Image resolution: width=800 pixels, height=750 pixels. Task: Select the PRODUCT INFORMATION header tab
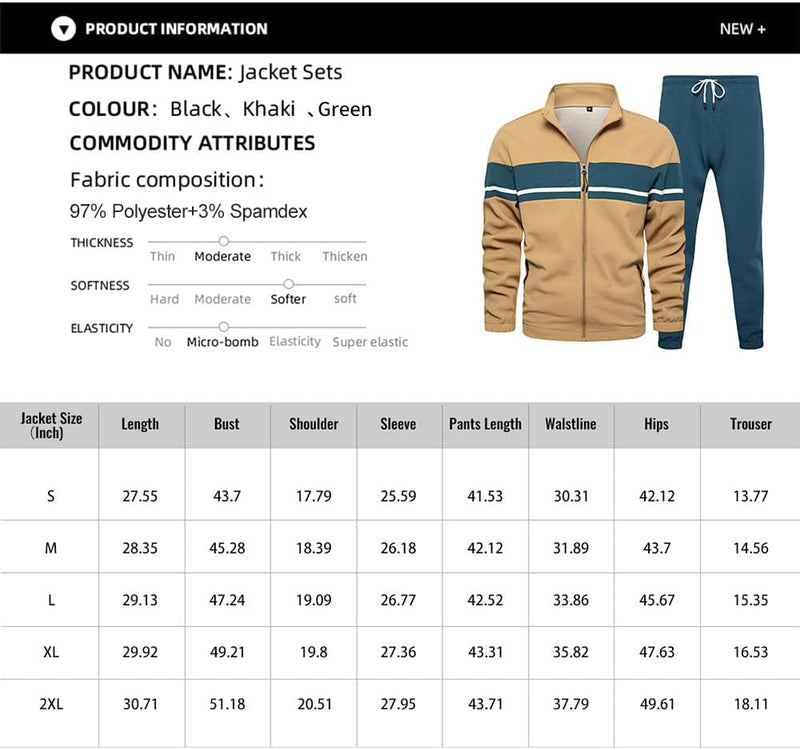(175, 28)
